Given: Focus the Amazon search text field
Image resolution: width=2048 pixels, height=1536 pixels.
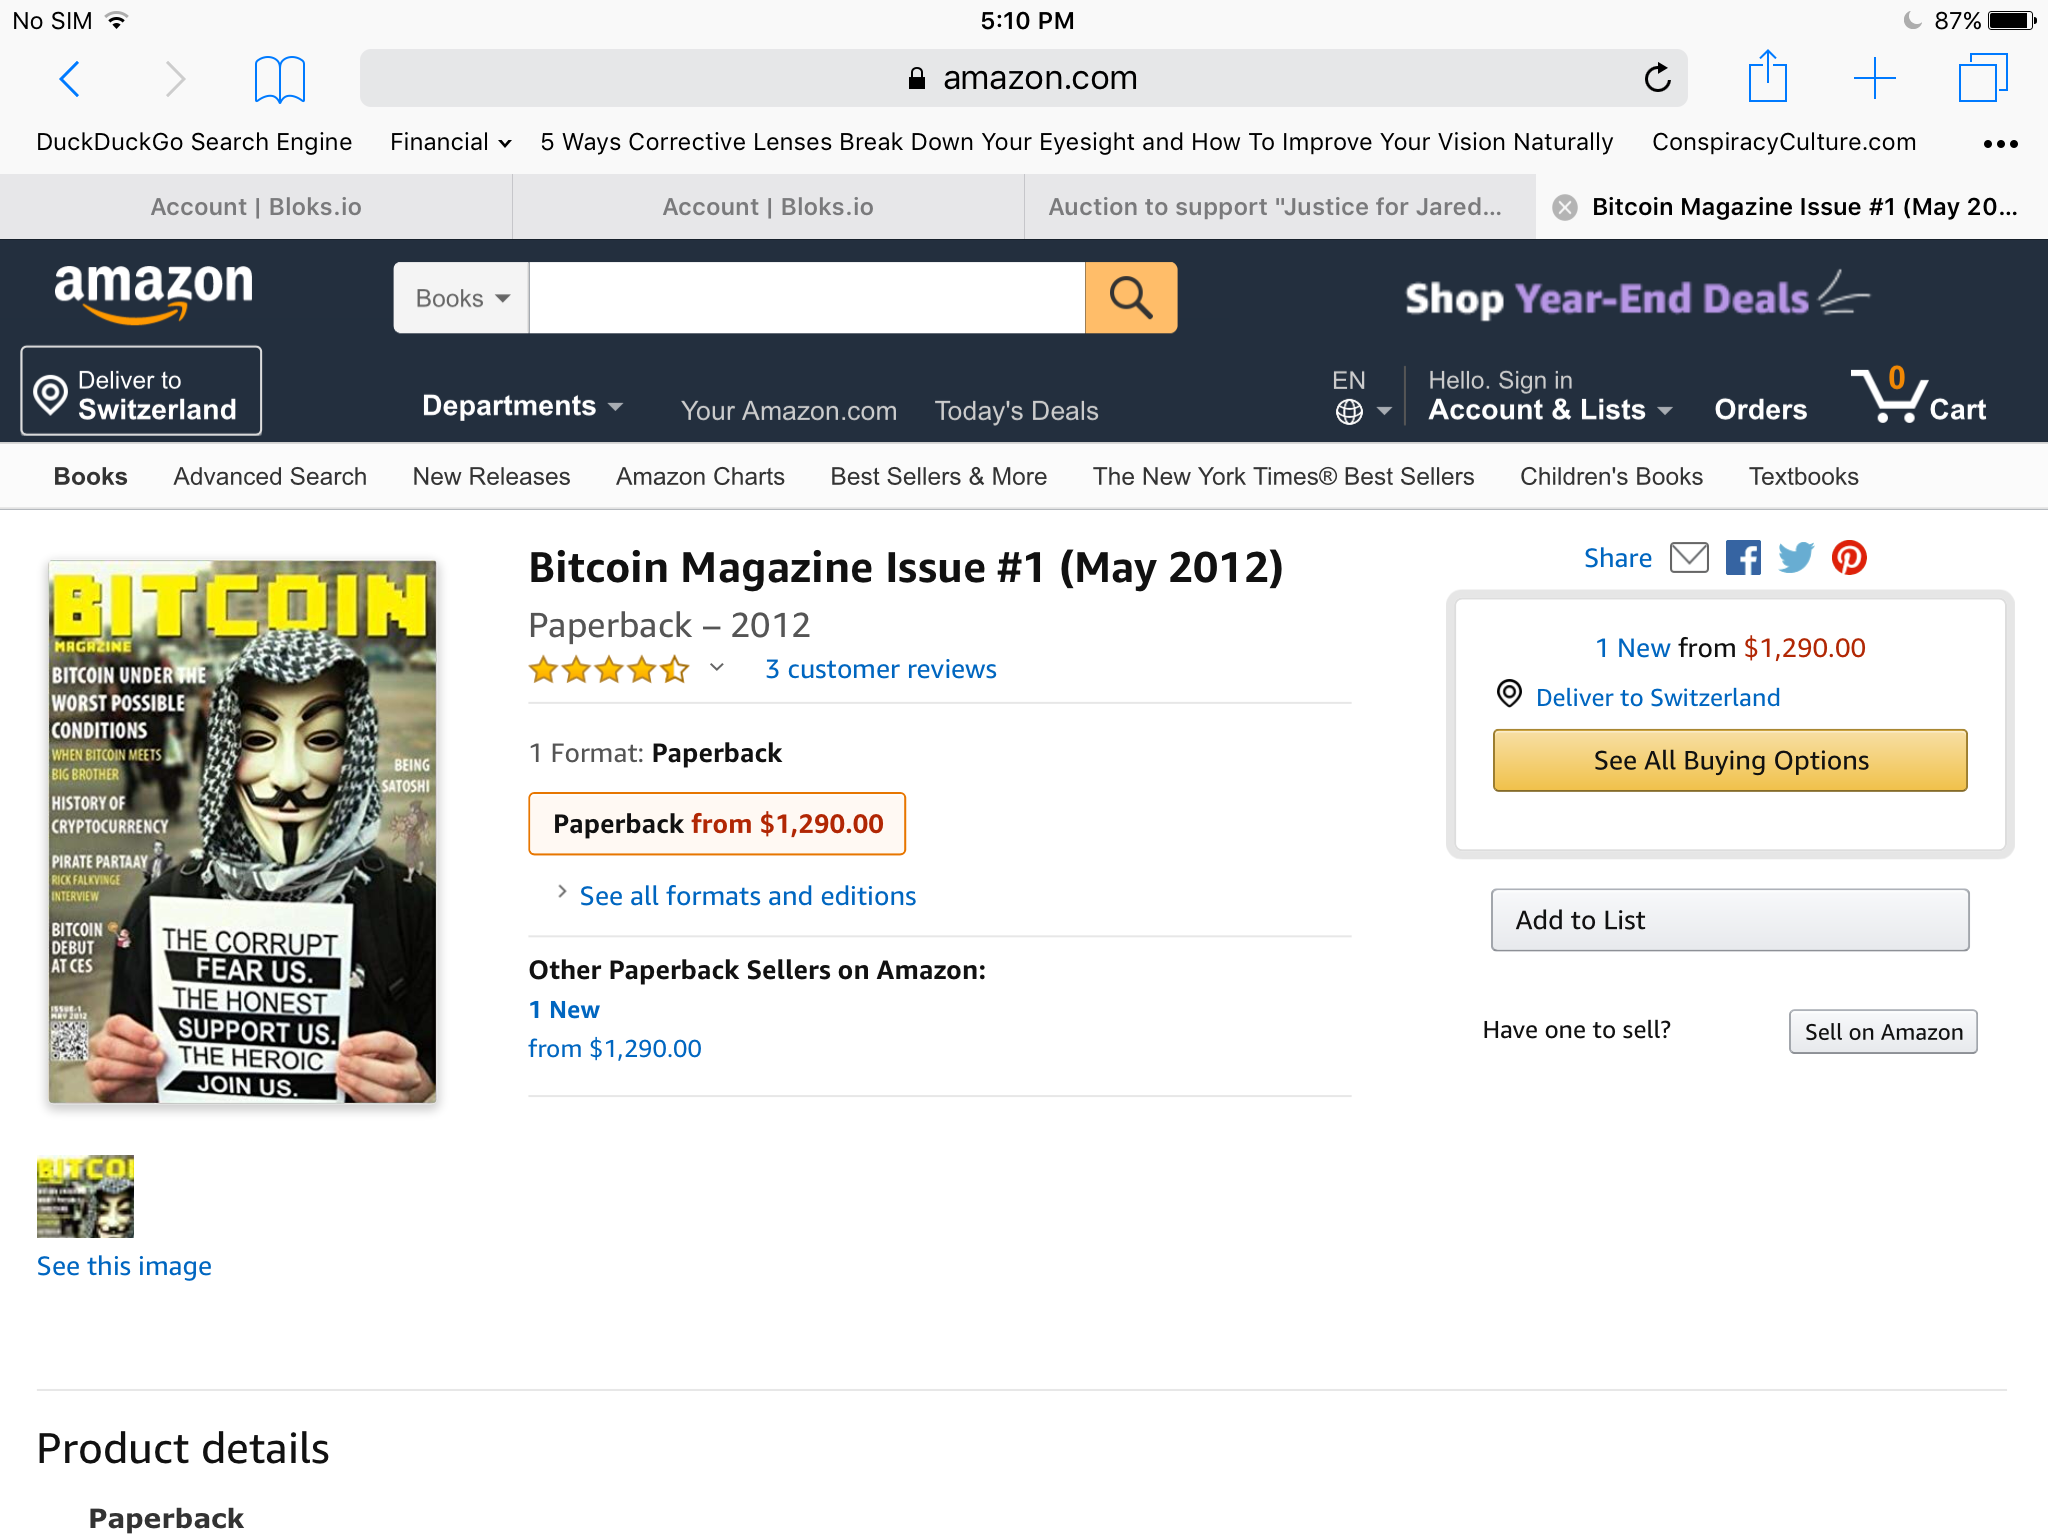Looking at the screenshot, I should (806, 298).
